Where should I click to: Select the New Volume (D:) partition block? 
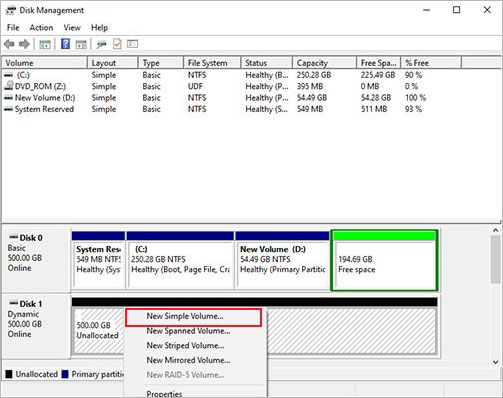coord(282,260)
